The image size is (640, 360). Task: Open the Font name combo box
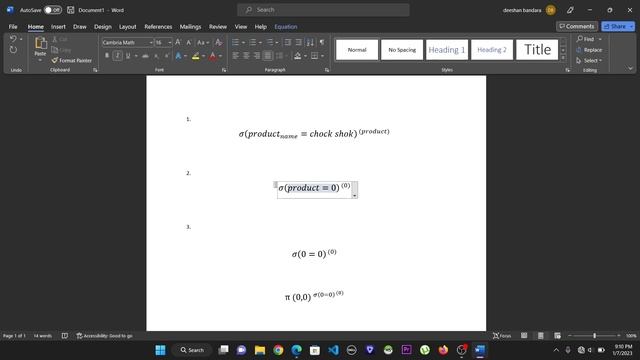click(127, 42)
